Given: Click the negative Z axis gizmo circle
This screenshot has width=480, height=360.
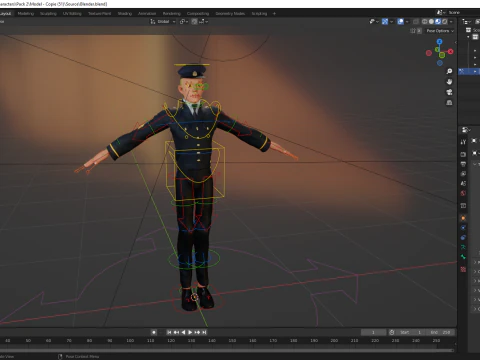Looking at the screenshot, I should (x=440, y=63).
